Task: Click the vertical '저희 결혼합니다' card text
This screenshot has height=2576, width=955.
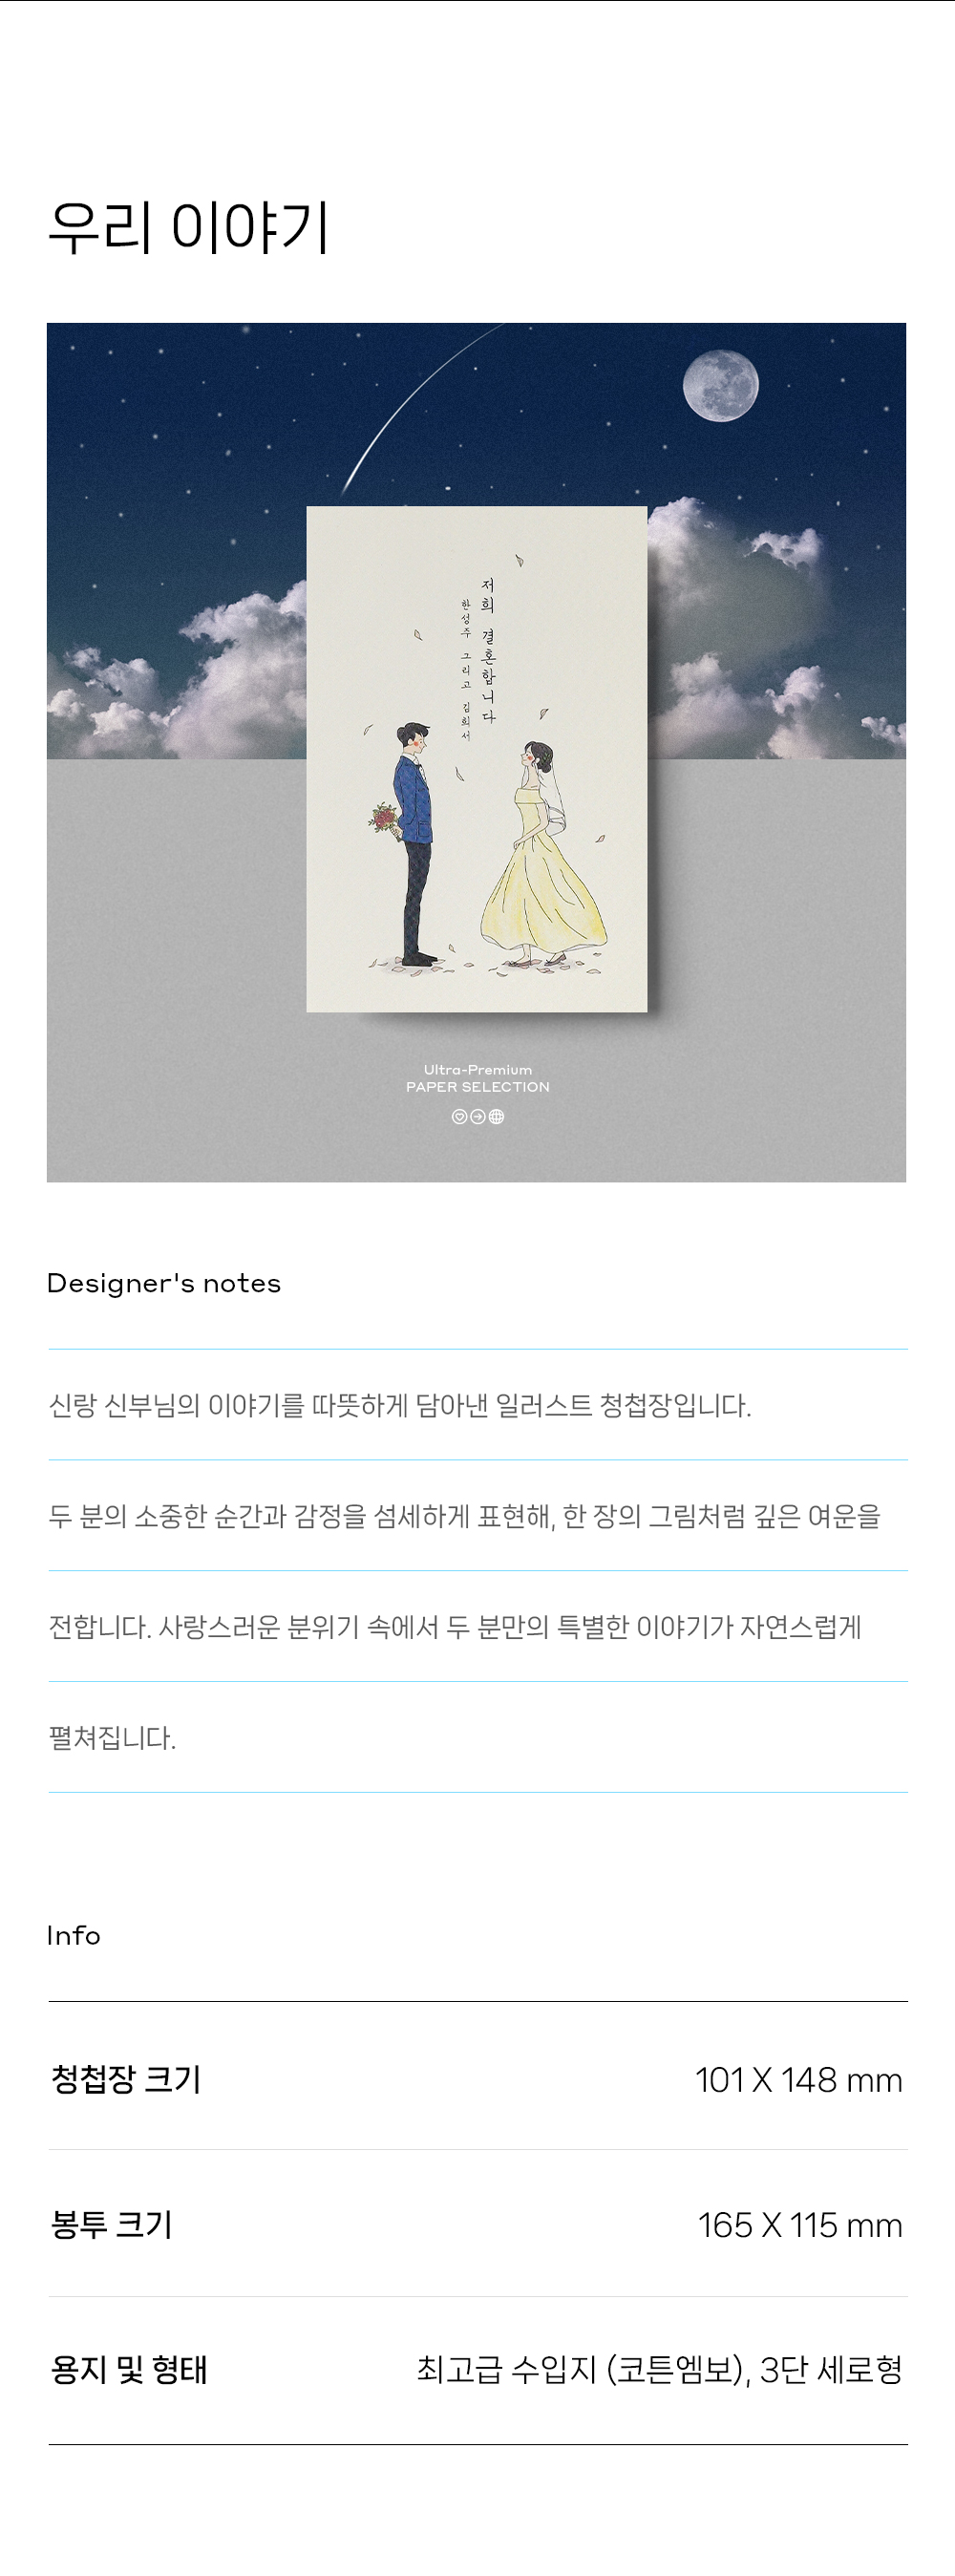Action: pyautogui.click(x=488, y=650)
